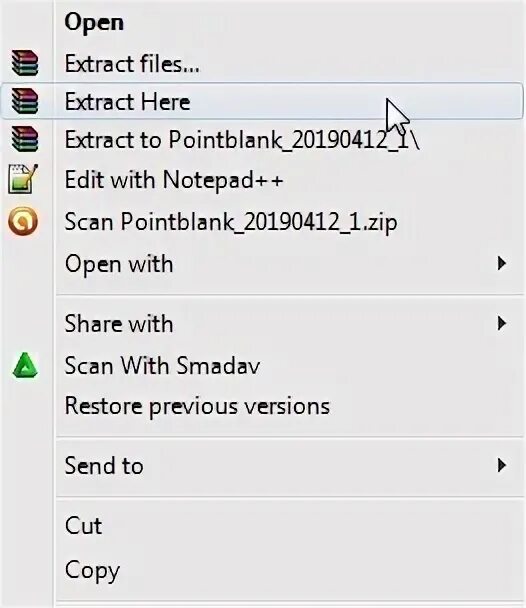
Task: Click the green Smadav triangle icon
Action: point(25,365)
